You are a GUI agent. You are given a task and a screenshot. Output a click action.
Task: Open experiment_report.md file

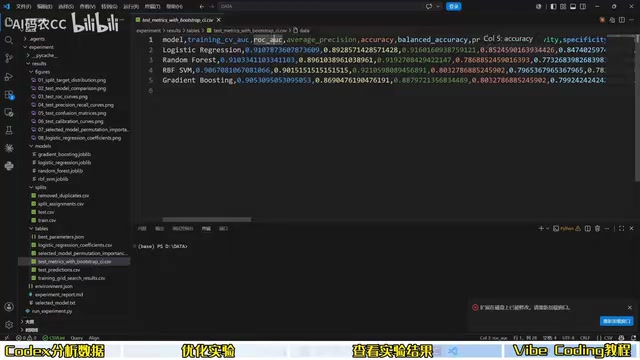59,295
